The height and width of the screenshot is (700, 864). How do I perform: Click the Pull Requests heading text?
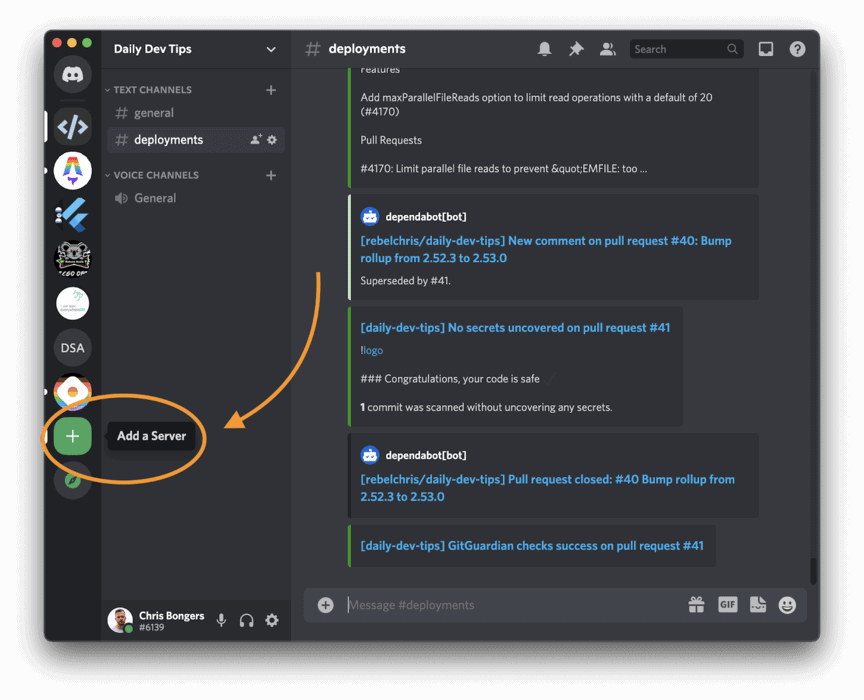tap(391, 141)
